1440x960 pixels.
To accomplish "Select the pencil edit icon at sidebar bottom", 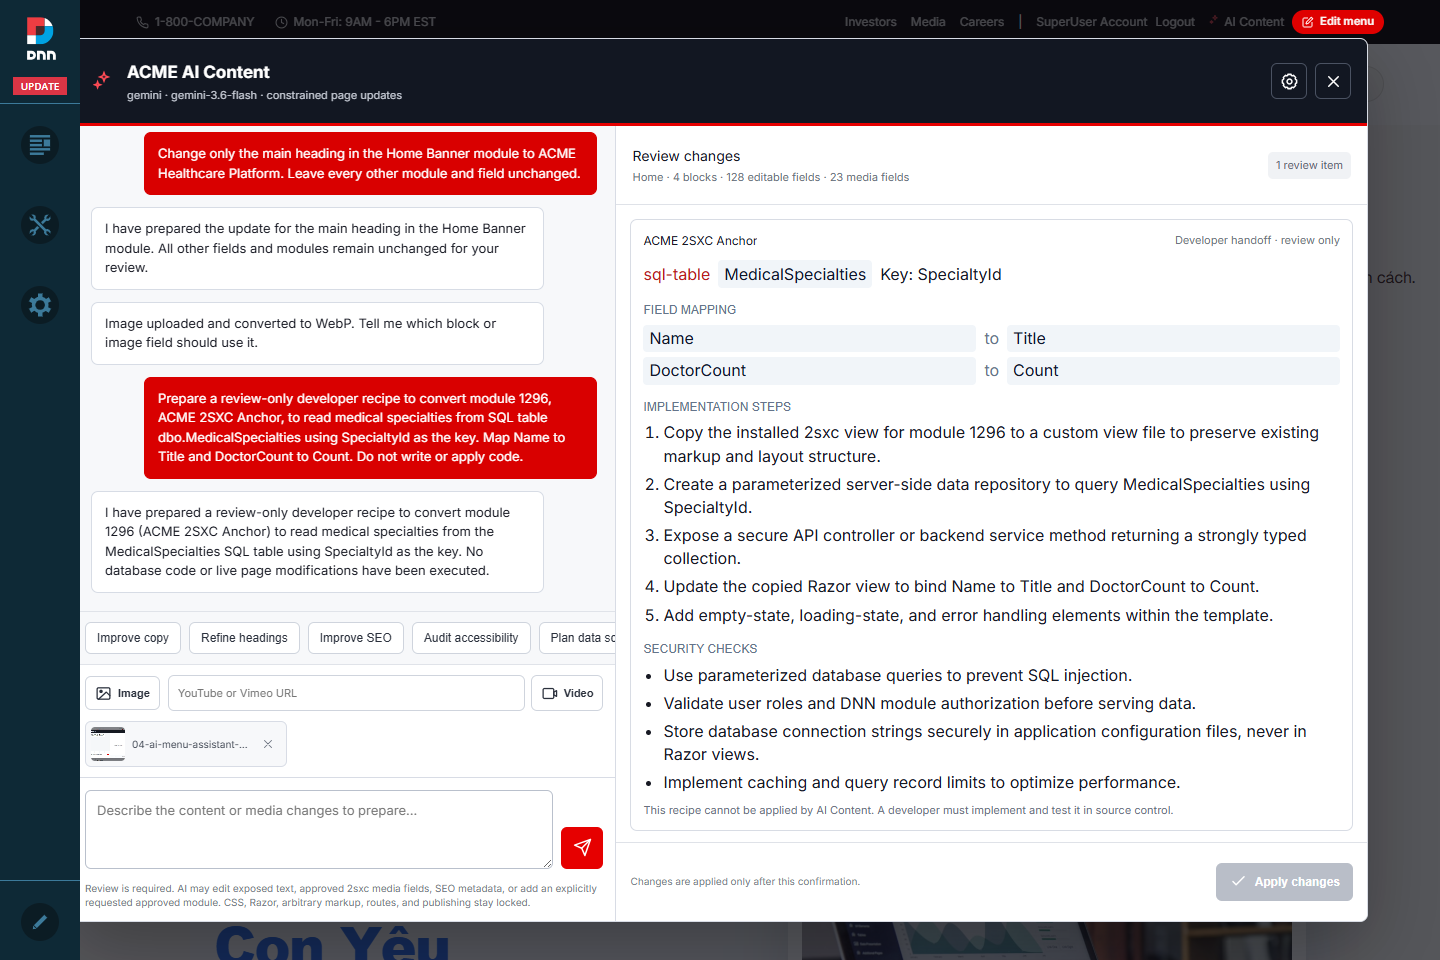I will (40, 921).
